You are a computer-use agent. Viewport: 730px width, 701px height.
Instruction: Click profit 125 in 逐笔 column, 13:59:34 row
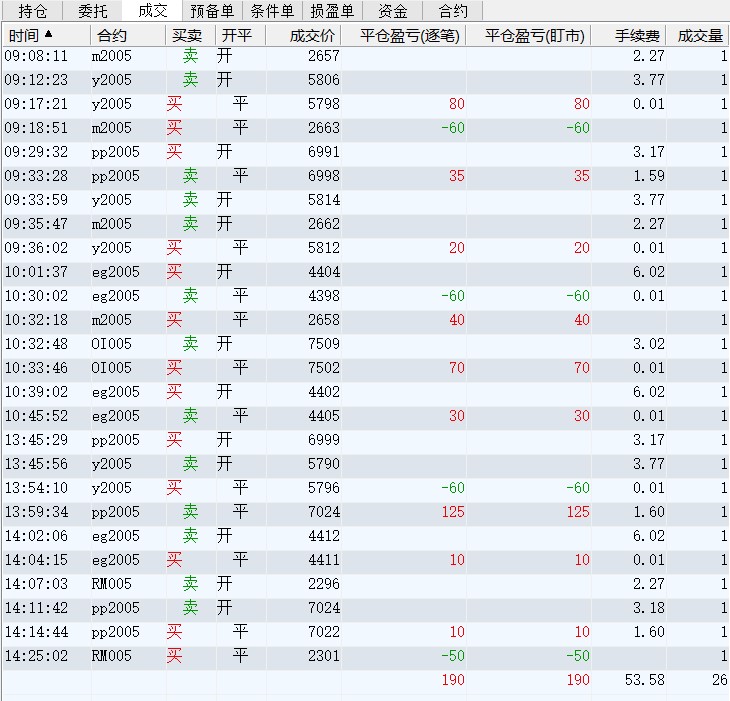453,512
